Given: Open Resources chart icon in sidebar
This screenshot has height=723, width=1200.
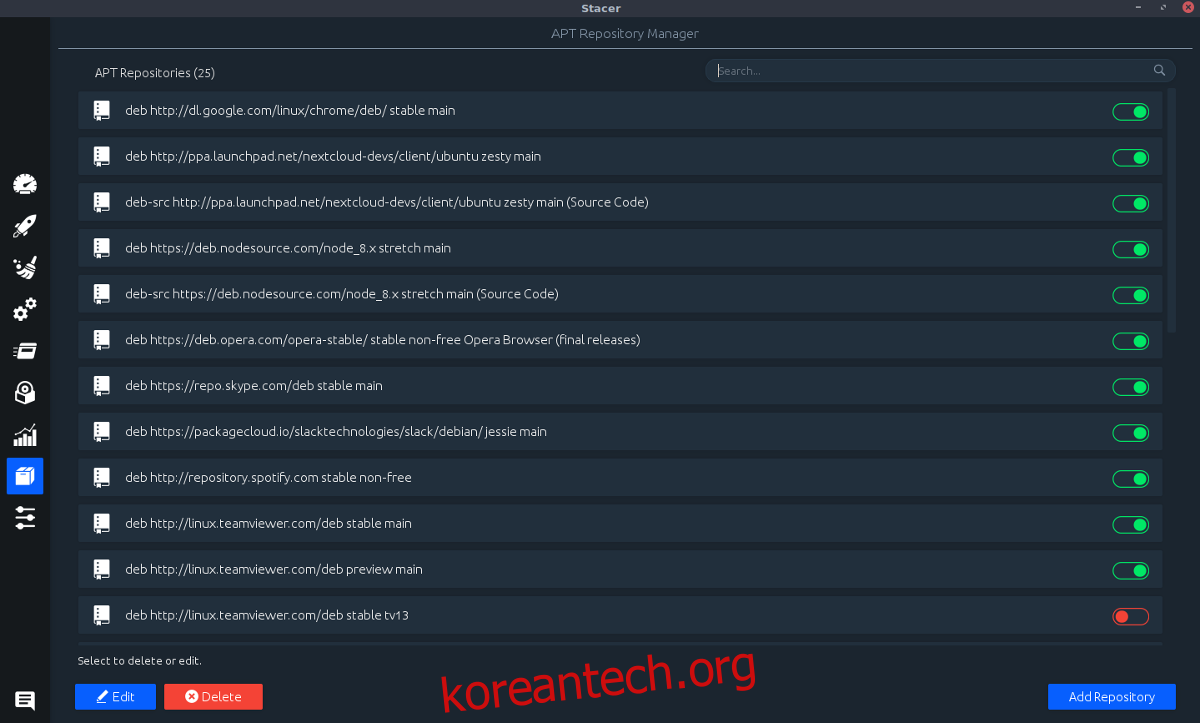Looking at the screenshot, I should (25, 435).
